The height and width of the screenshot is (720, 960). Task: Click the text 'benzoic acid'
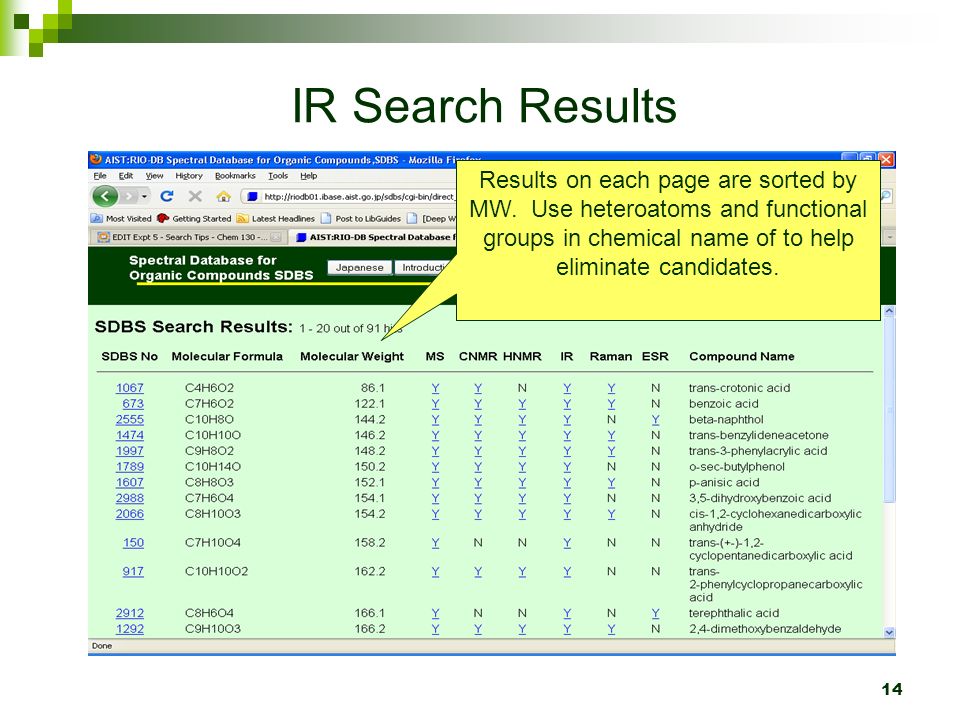click(x=724, y=404)
